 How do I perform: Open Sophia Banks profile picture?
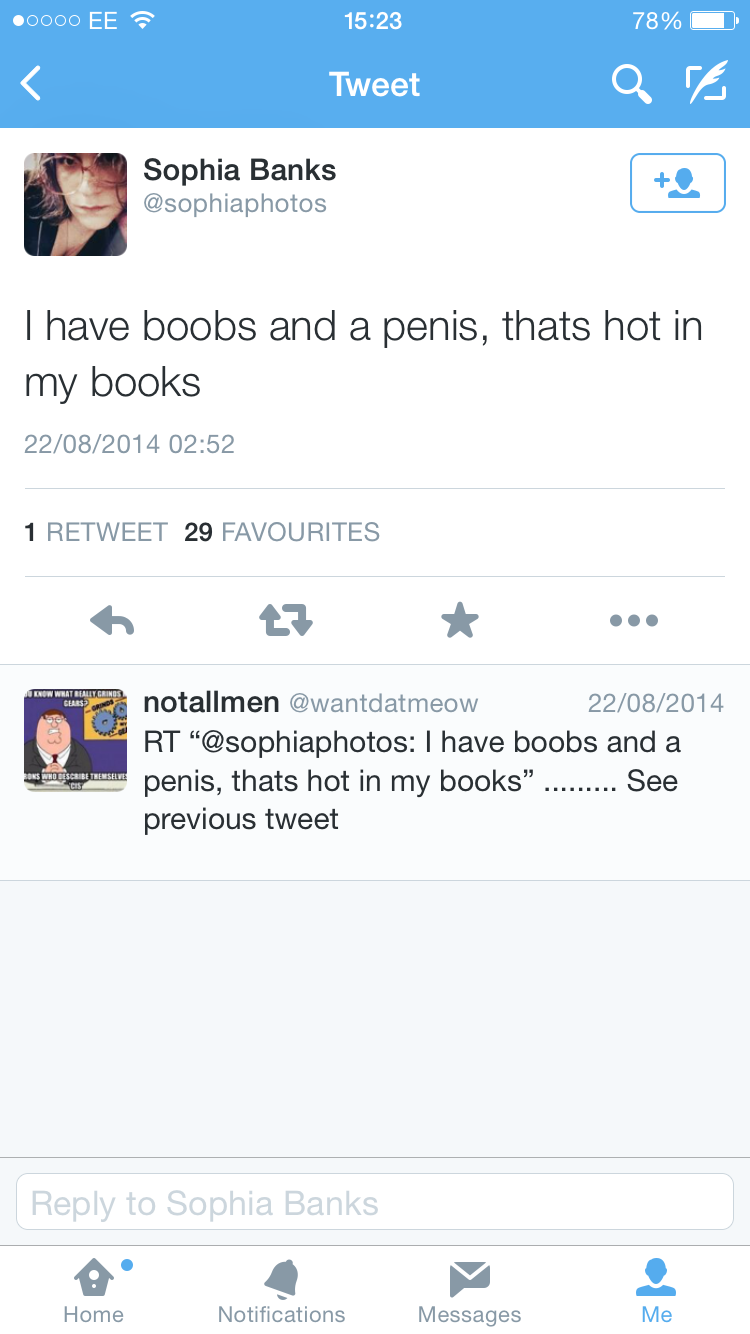pos(76,204)
